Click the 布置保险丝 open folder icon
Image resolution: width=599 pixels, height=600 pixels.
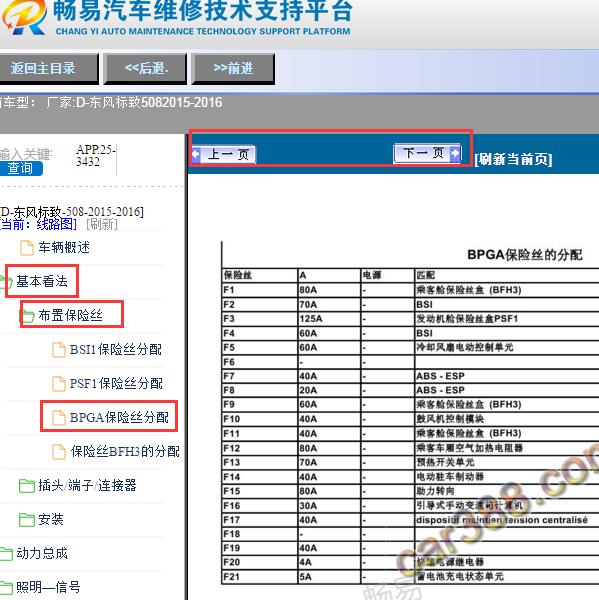click(27, 316)
